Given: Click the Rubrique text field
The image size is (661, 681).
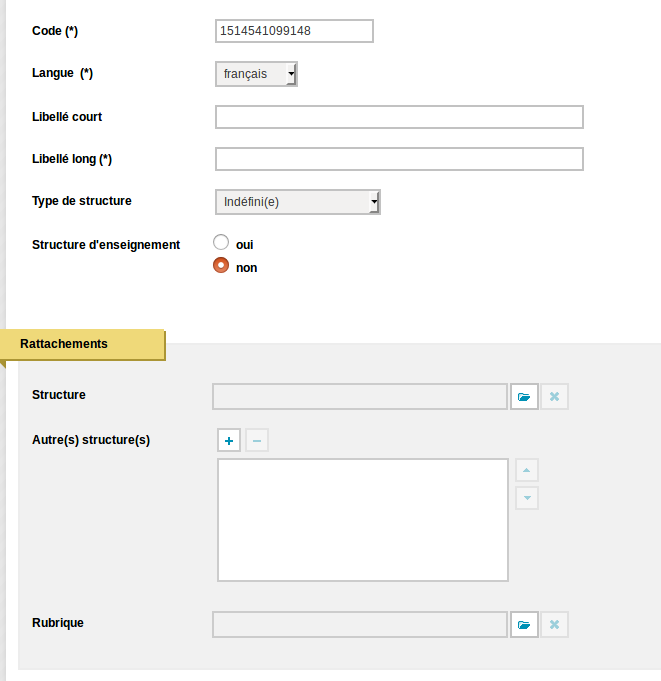Looking at the screenshot, I should point(360,625).
